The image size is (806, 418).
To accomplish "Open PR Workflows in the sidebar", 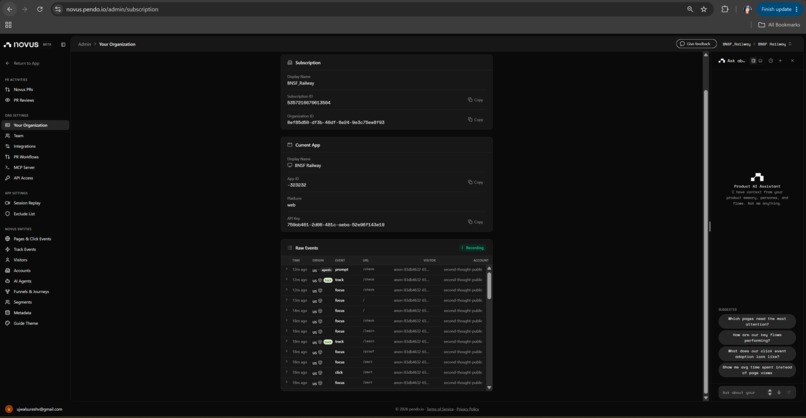I will 34,157.
